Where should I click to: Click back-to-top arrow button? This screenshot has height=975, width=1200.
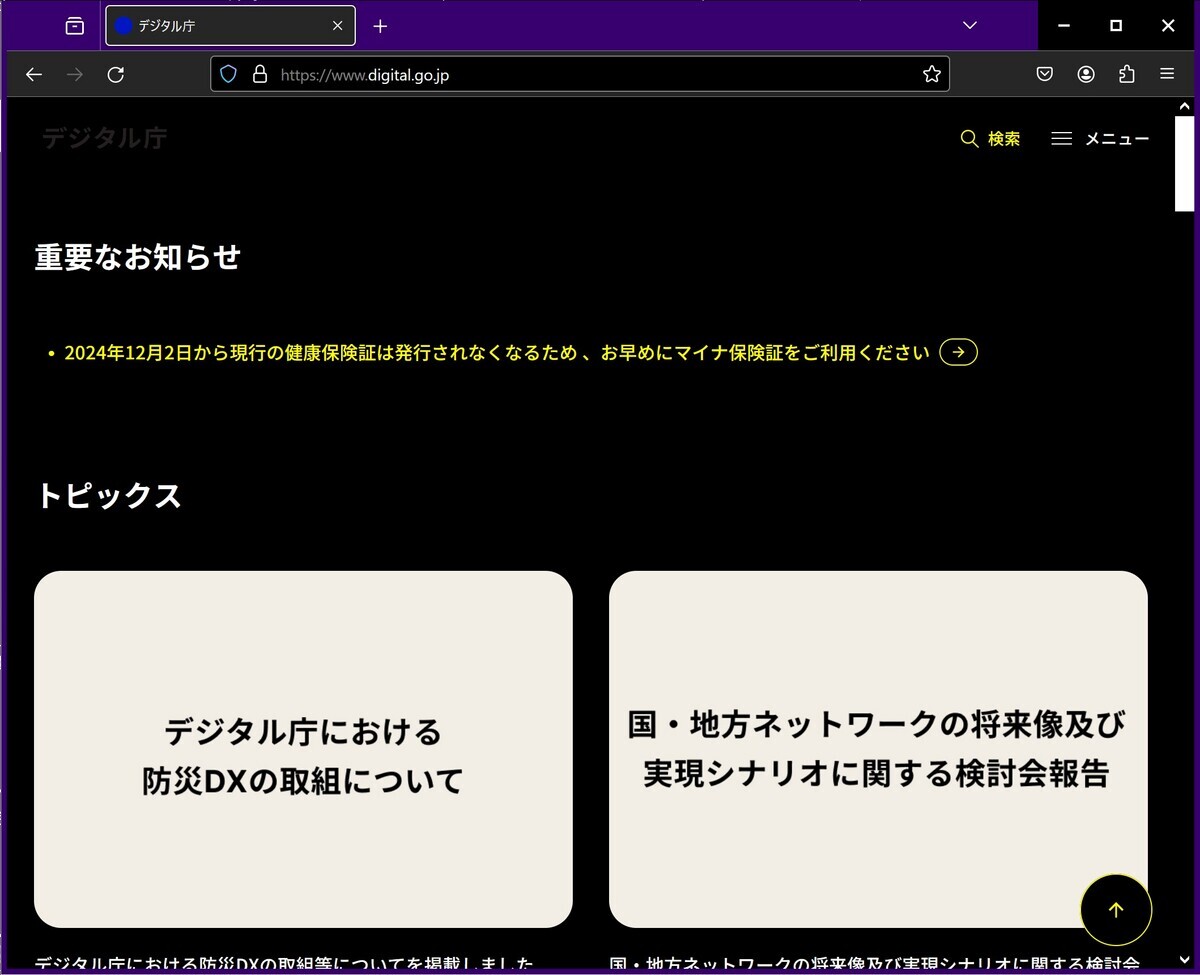click(1116, 910)
